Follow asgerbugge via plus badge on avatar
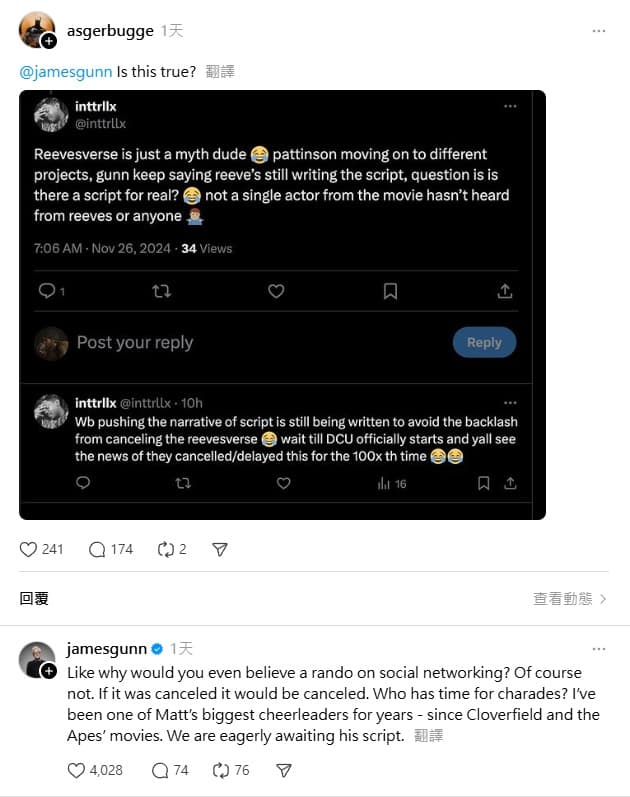Image resolution: width=630 pixels, height=797 pixels. [x=49, y=41]
